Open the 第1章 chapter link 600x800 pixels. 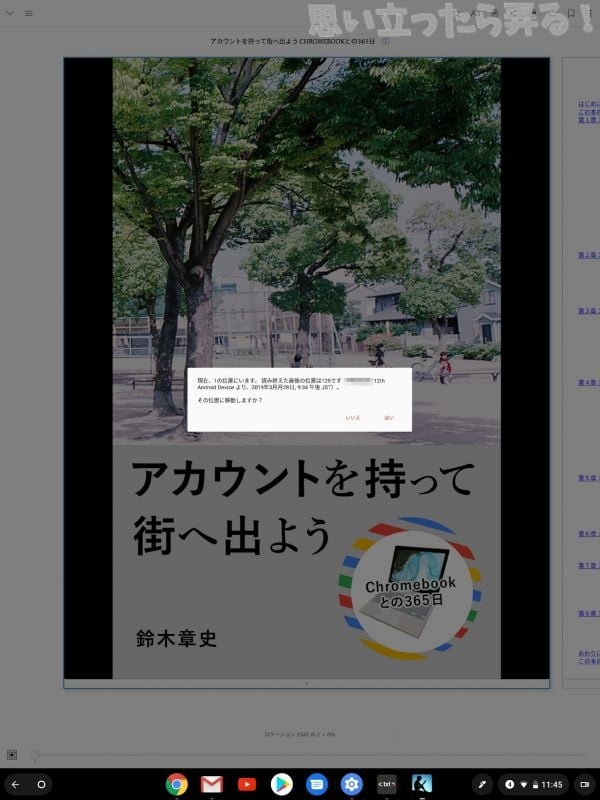589,120
